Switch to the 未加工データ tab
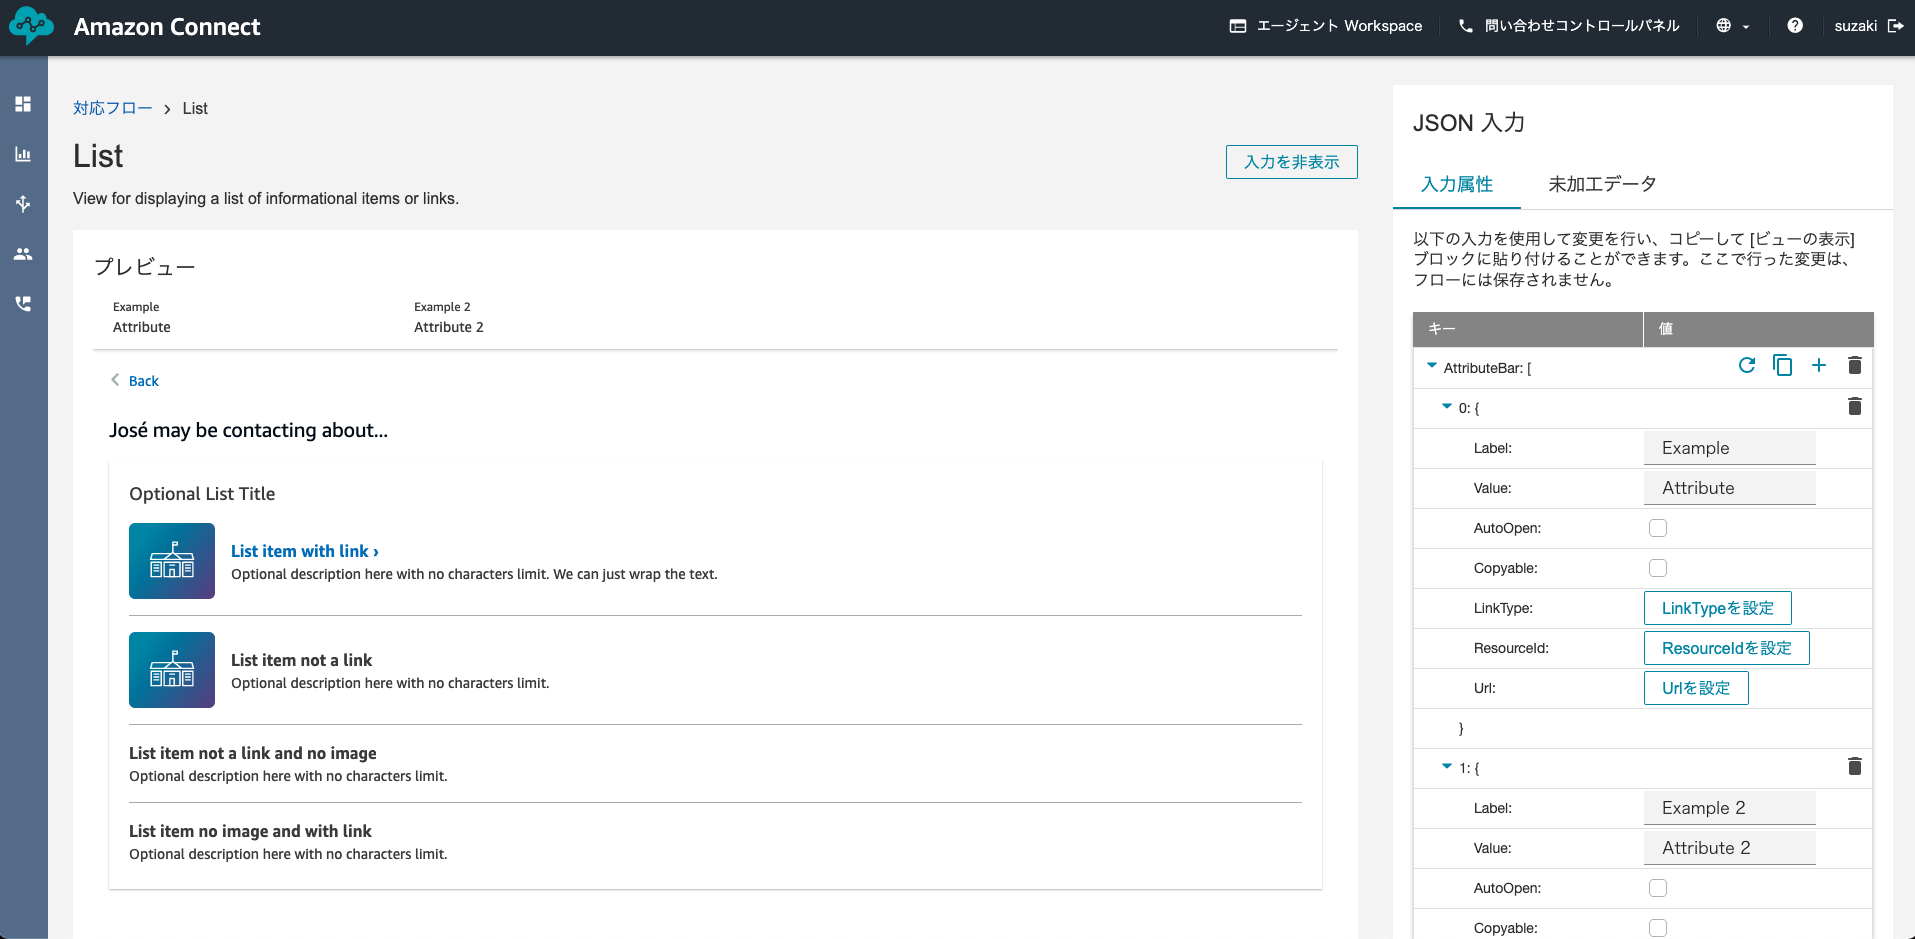The width and height of the screenshot is (1915, 939). pos(1602,184)
